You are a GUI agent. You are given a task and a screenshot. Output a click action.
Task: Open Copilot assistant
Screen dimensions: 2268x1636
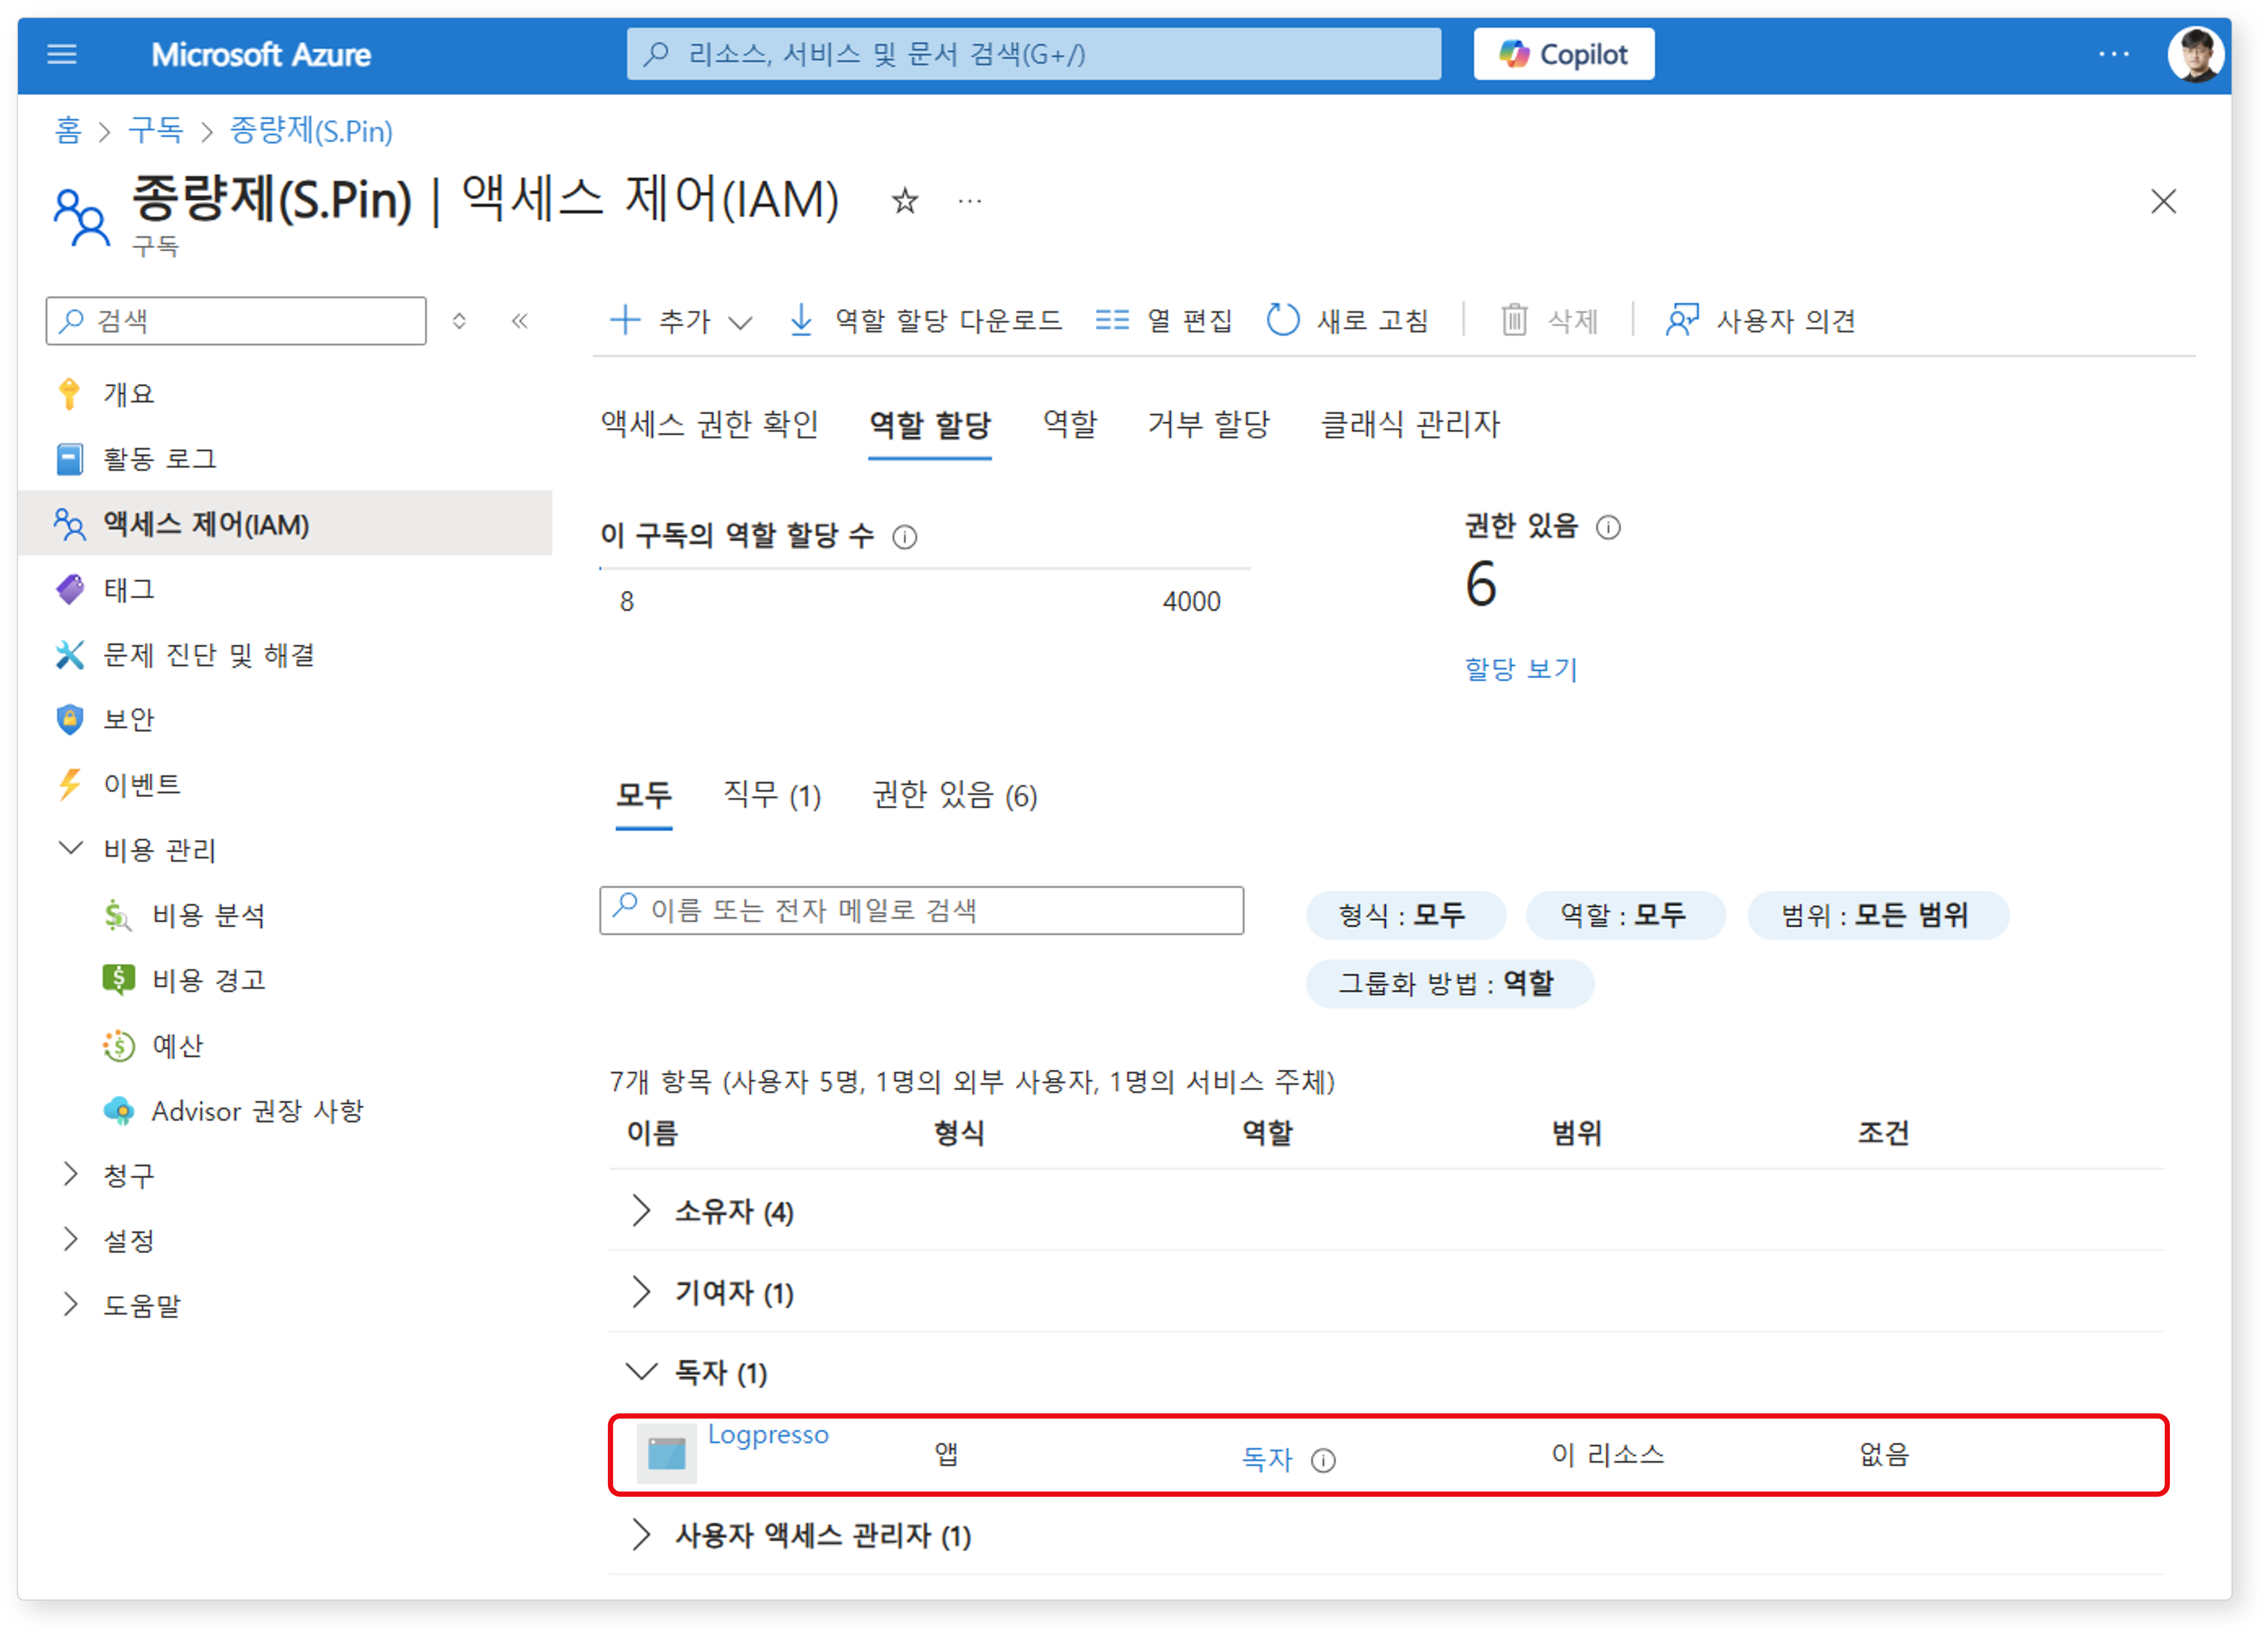pos(1563,54)
